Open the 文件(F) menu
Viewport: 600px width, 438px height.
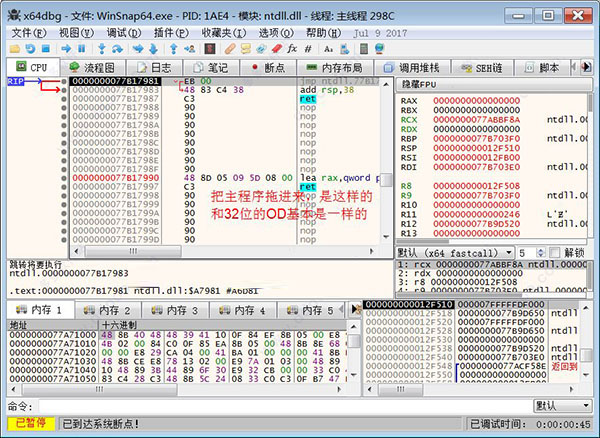pos(29,33)
